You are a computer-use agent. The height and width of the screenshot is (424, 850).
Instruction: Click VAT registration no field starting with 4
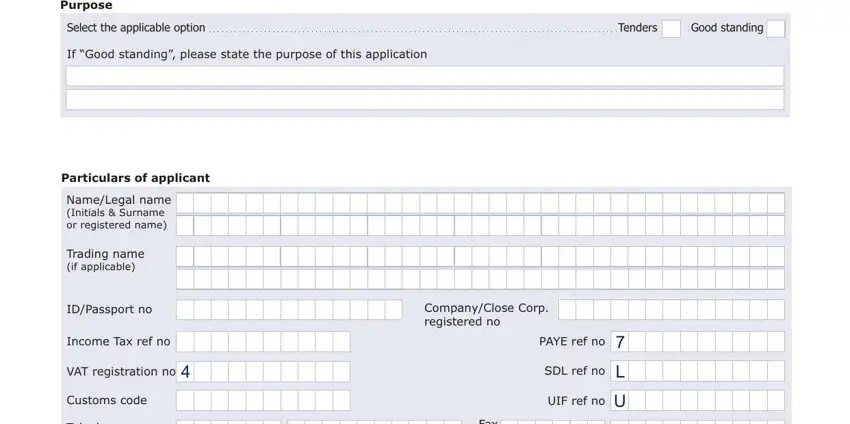263,371
